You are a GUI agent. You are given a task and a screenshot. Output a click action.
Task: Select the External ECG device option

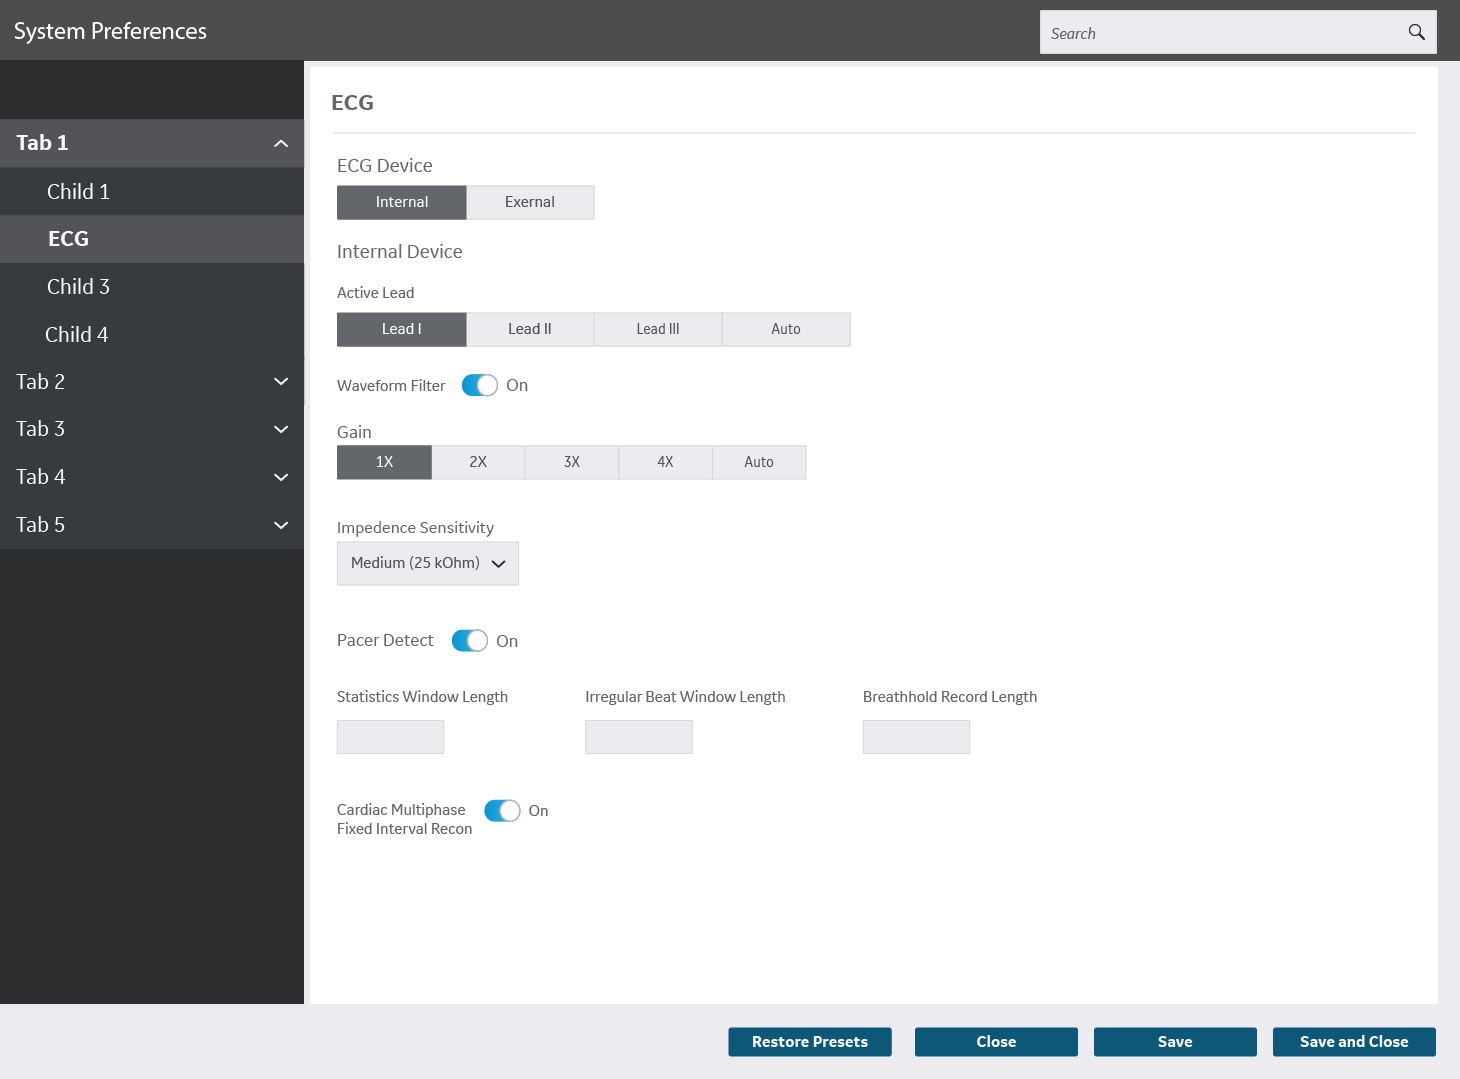(x=530, y=202)
